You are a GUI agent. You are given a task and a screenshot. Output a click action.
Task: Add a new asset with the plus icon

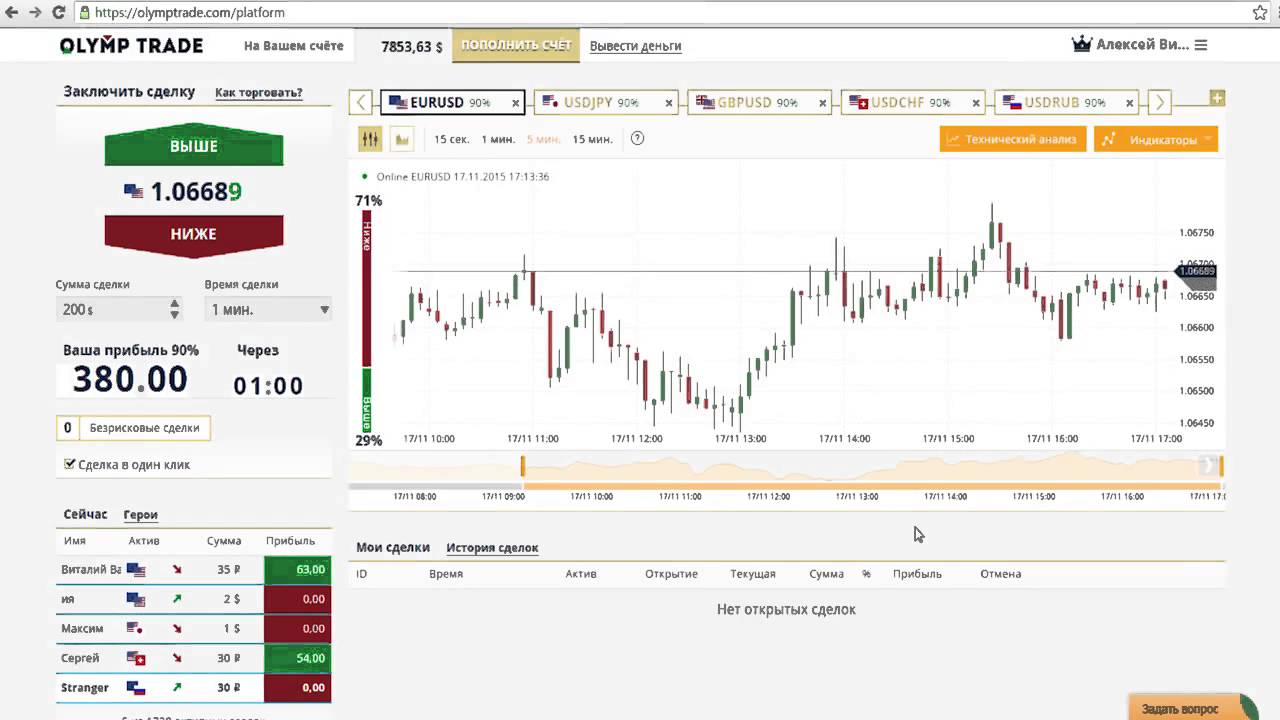1217,98
